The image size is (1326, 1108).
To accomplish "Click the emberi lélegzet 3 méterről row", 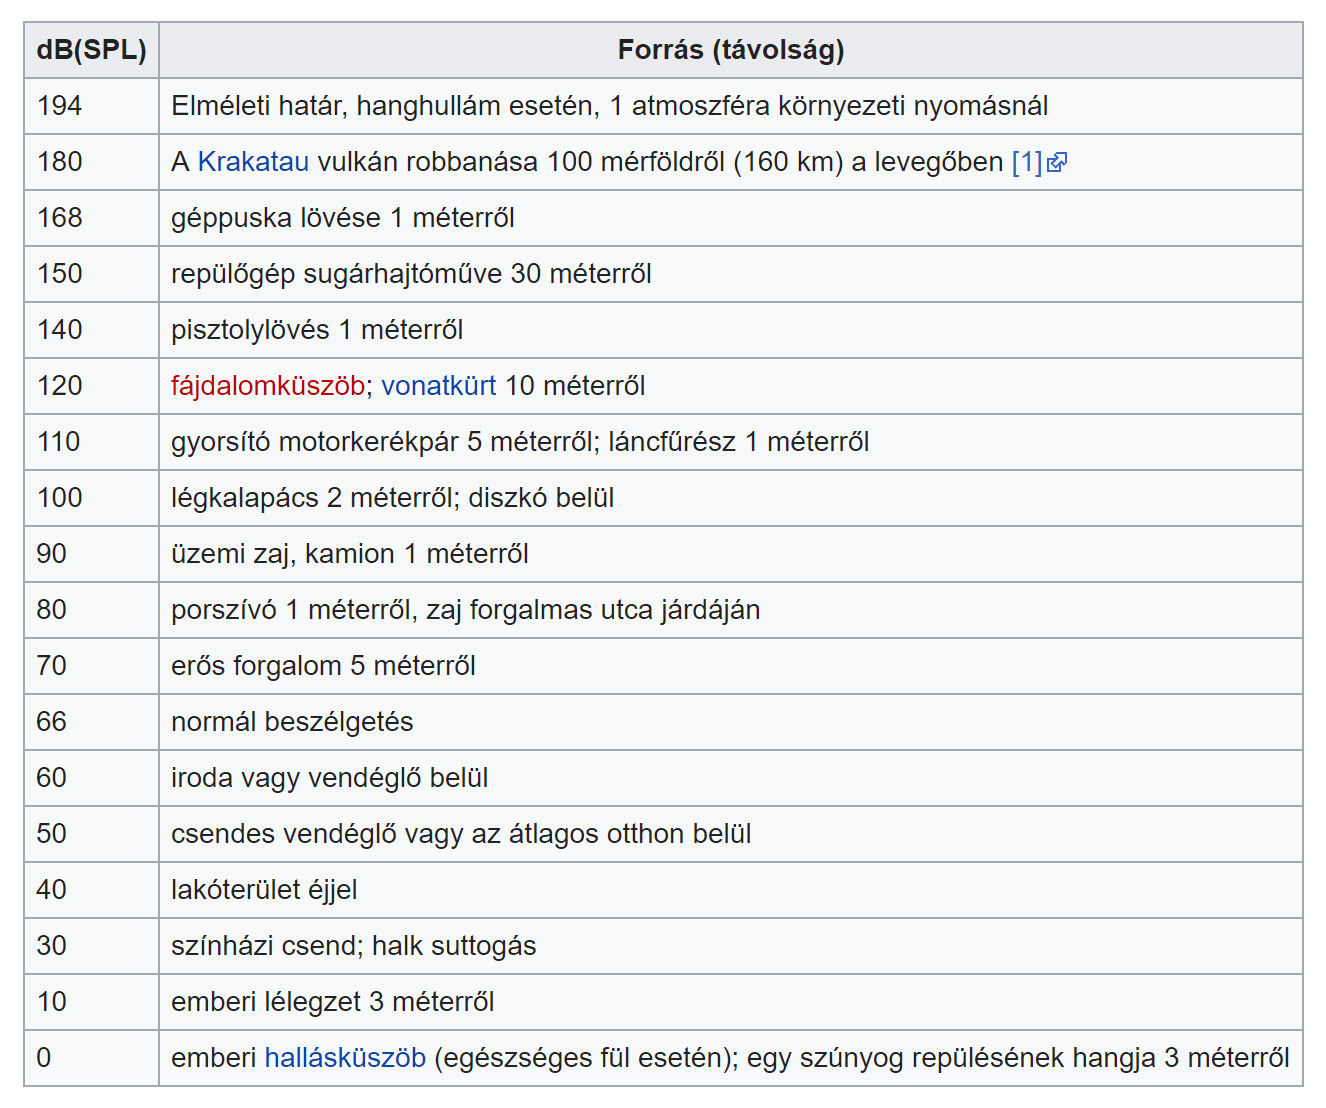I will pos(332,1002).
